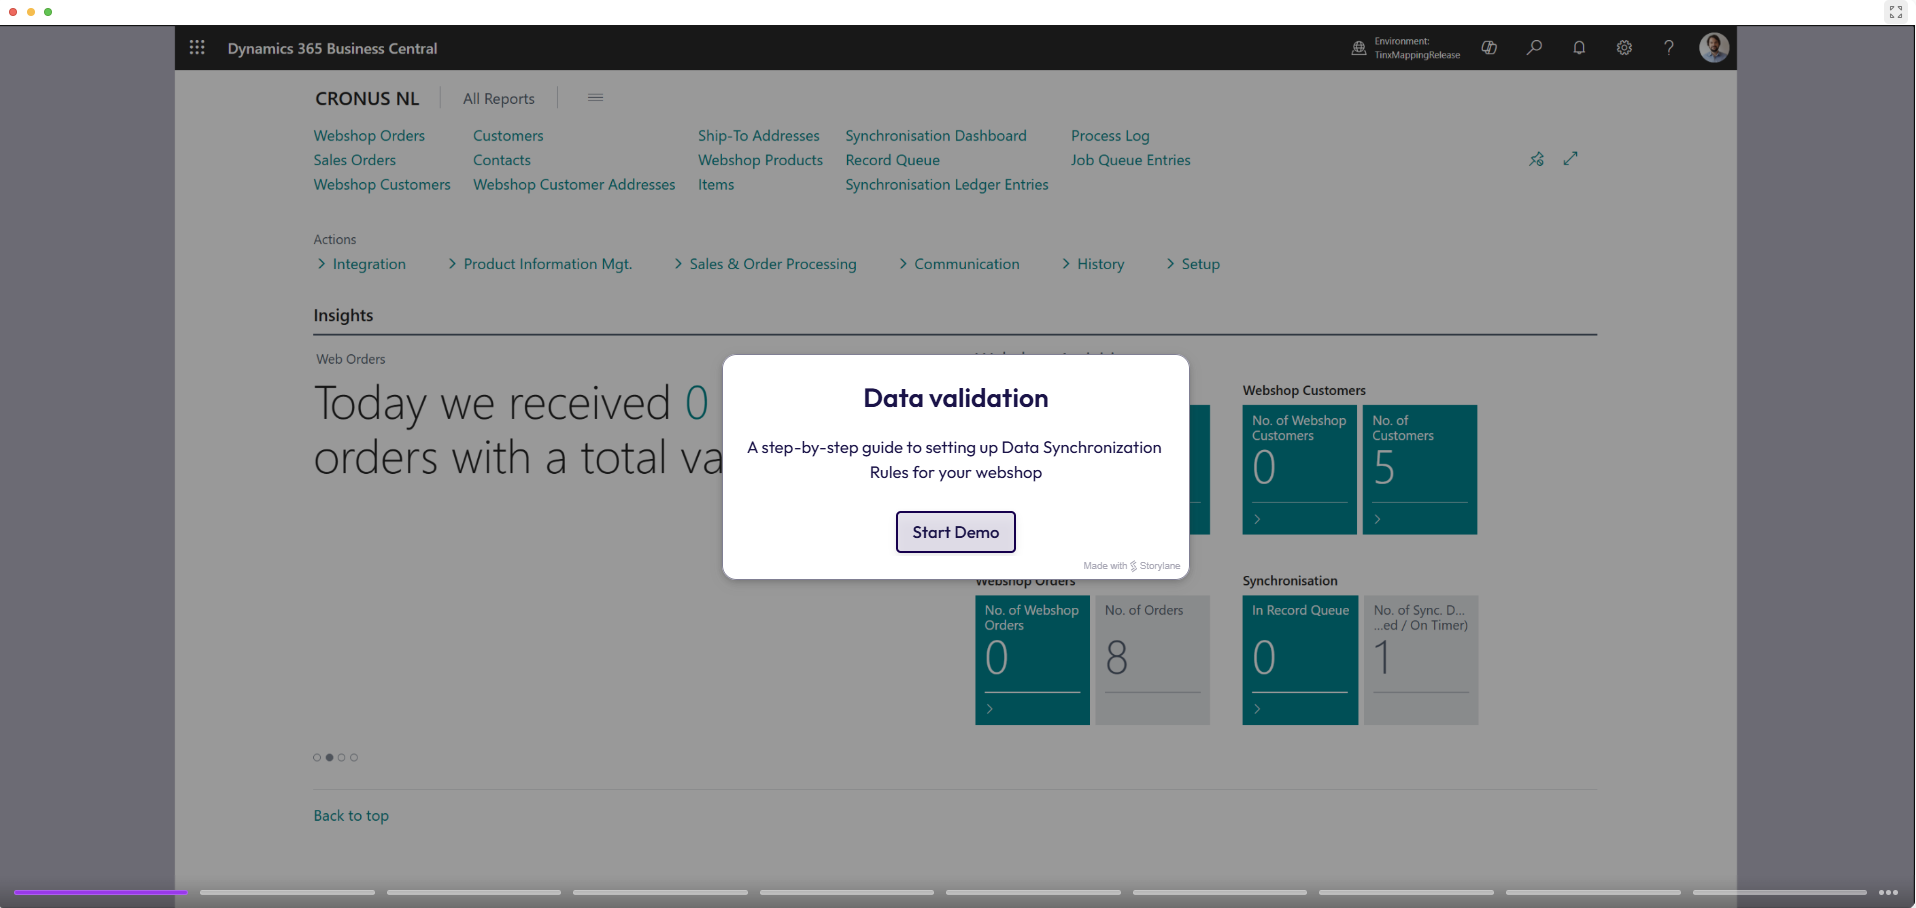Image resolution: width=1916 pixels, height=908 pixels.
Task: Open Webshop Products link
Action: point(760,160)
